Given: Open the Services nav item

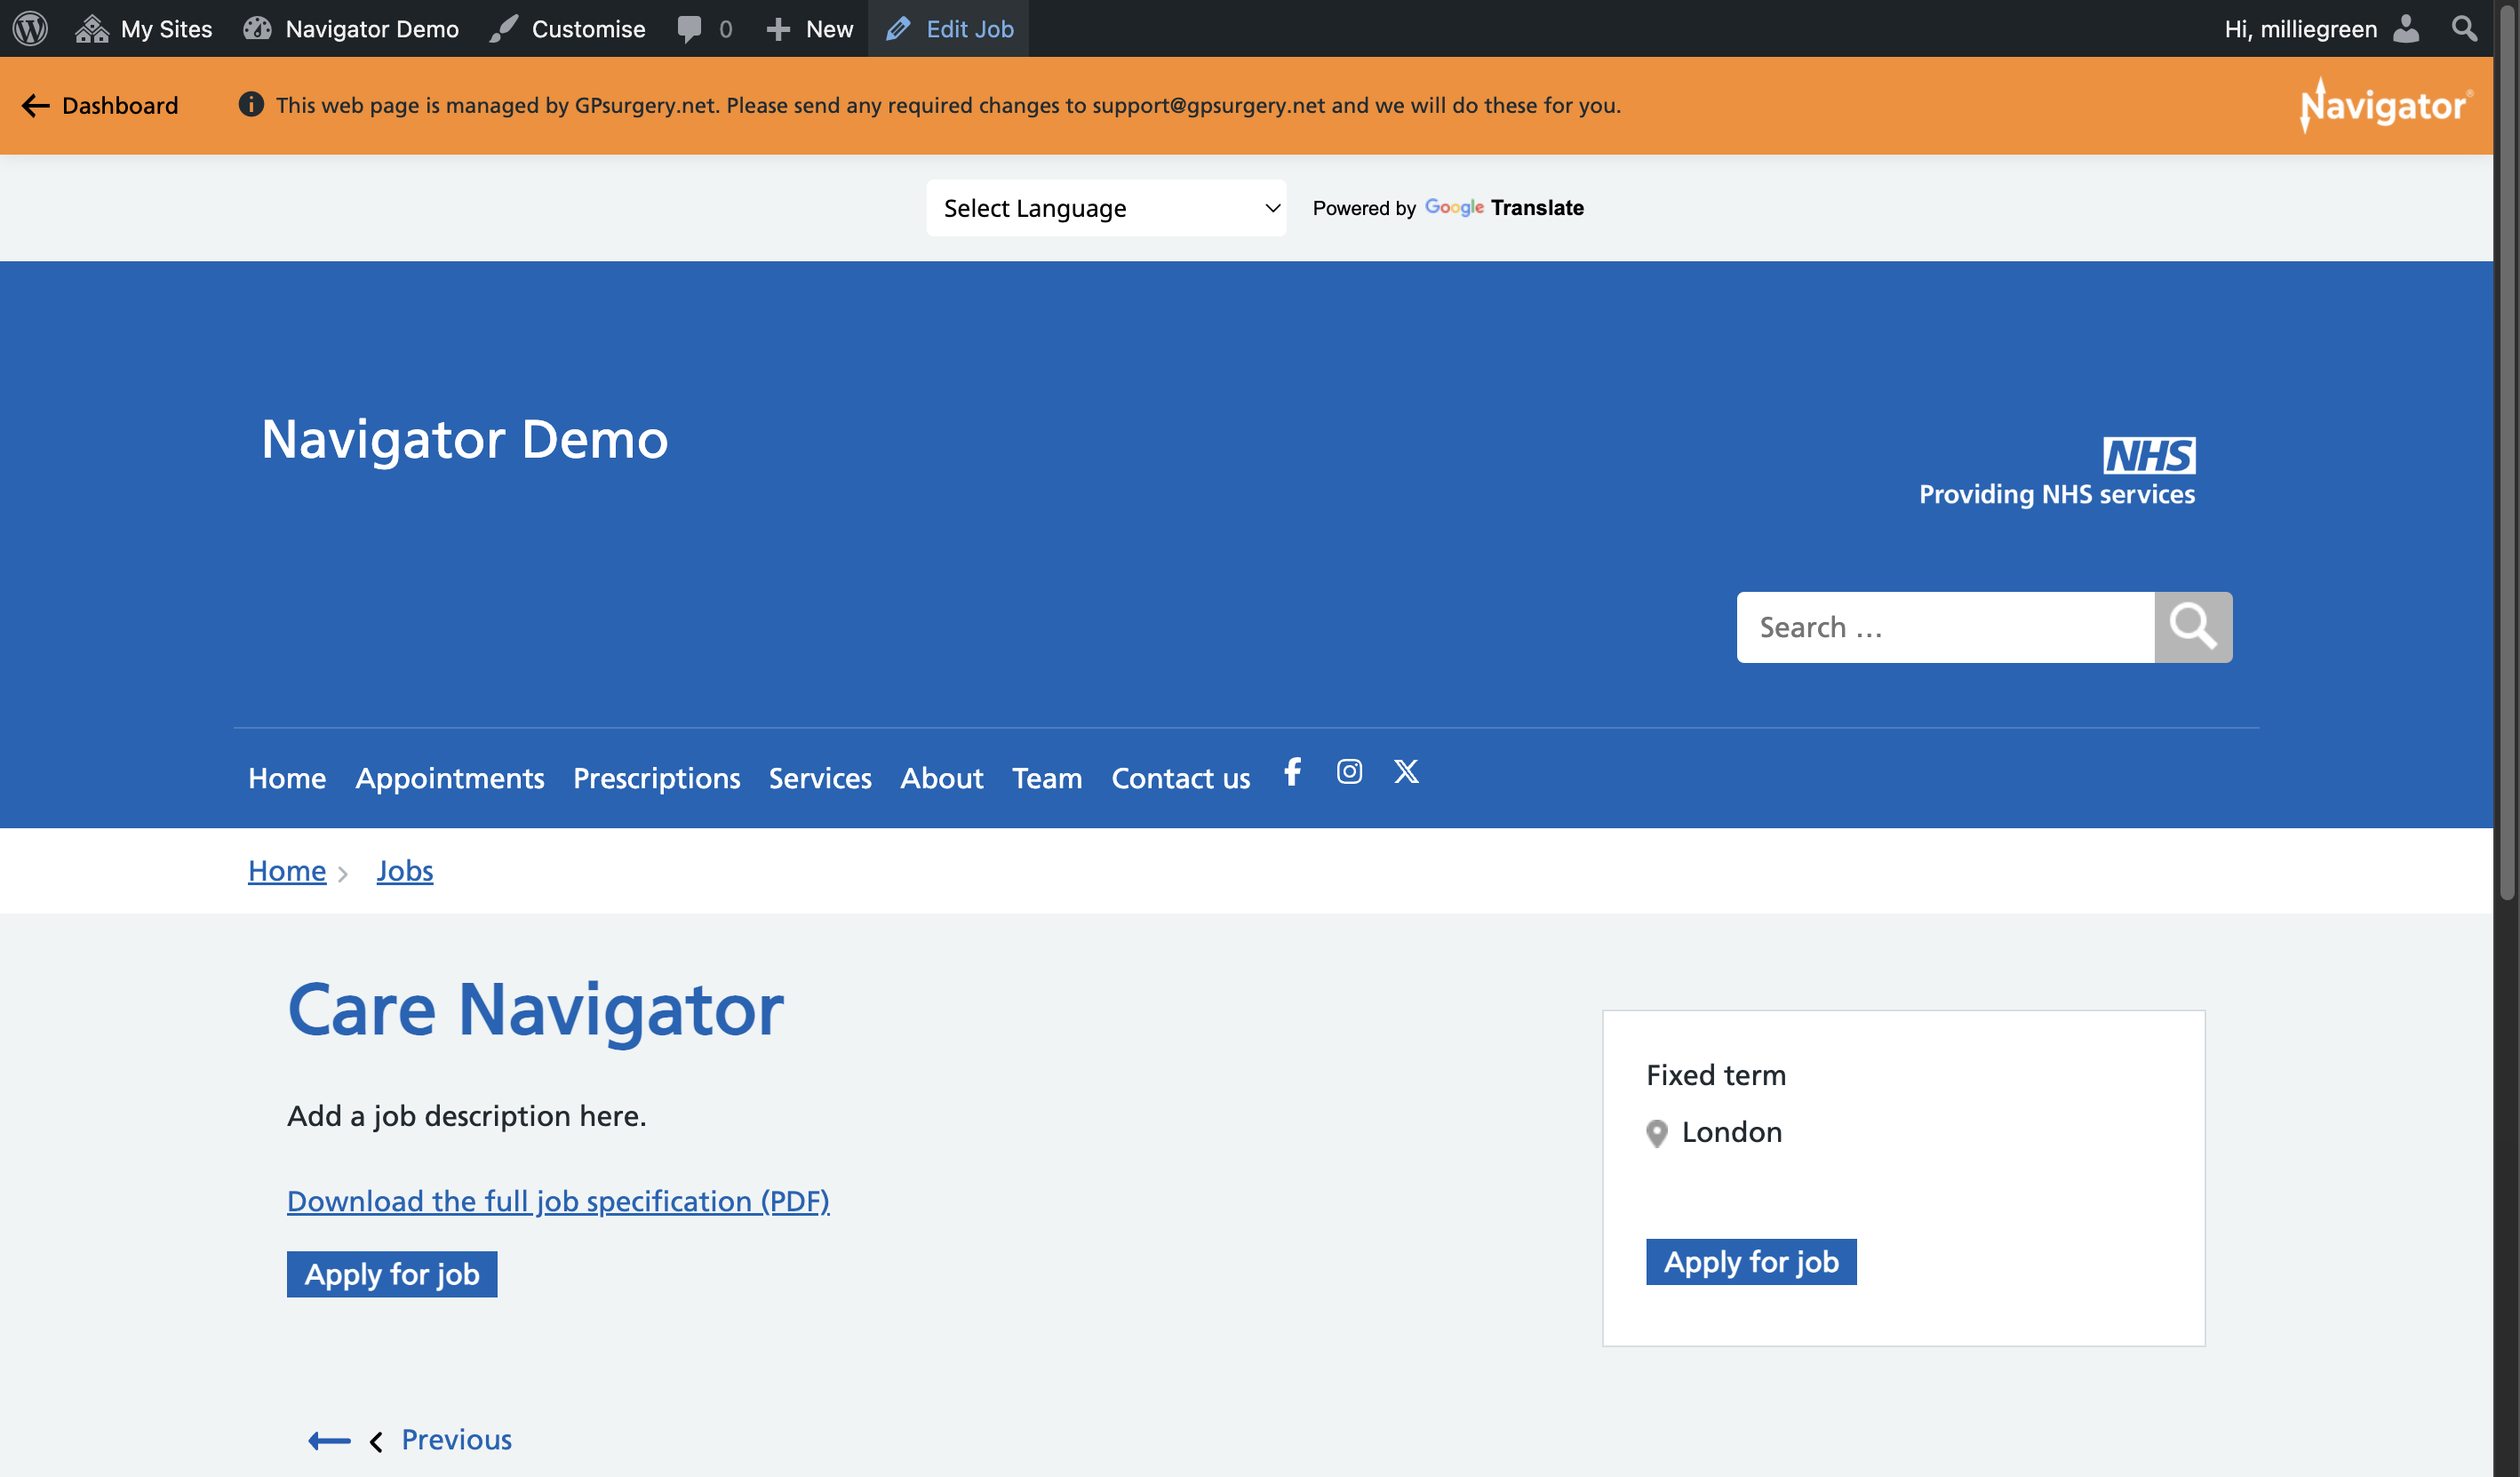Looking at the screenshot, I should click(x=820, y=778).
